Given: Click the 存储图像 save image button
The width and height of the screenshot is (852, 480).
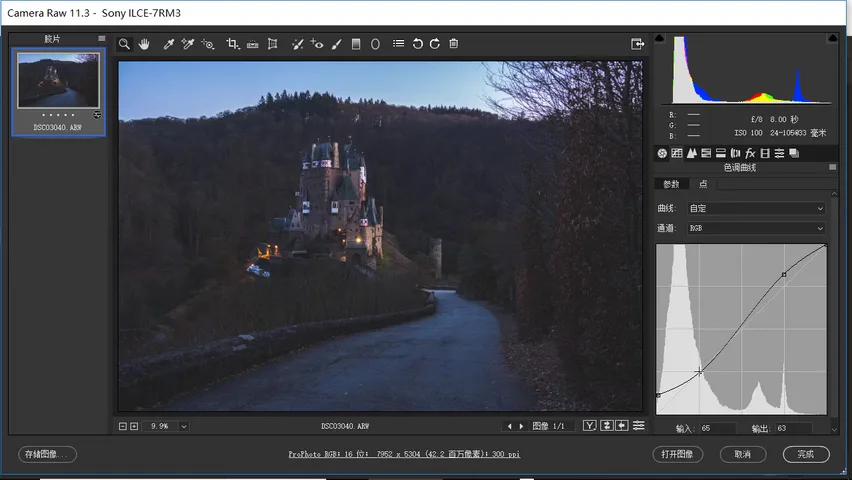Looking at the screenshot, I should click(x=47, y=454).
